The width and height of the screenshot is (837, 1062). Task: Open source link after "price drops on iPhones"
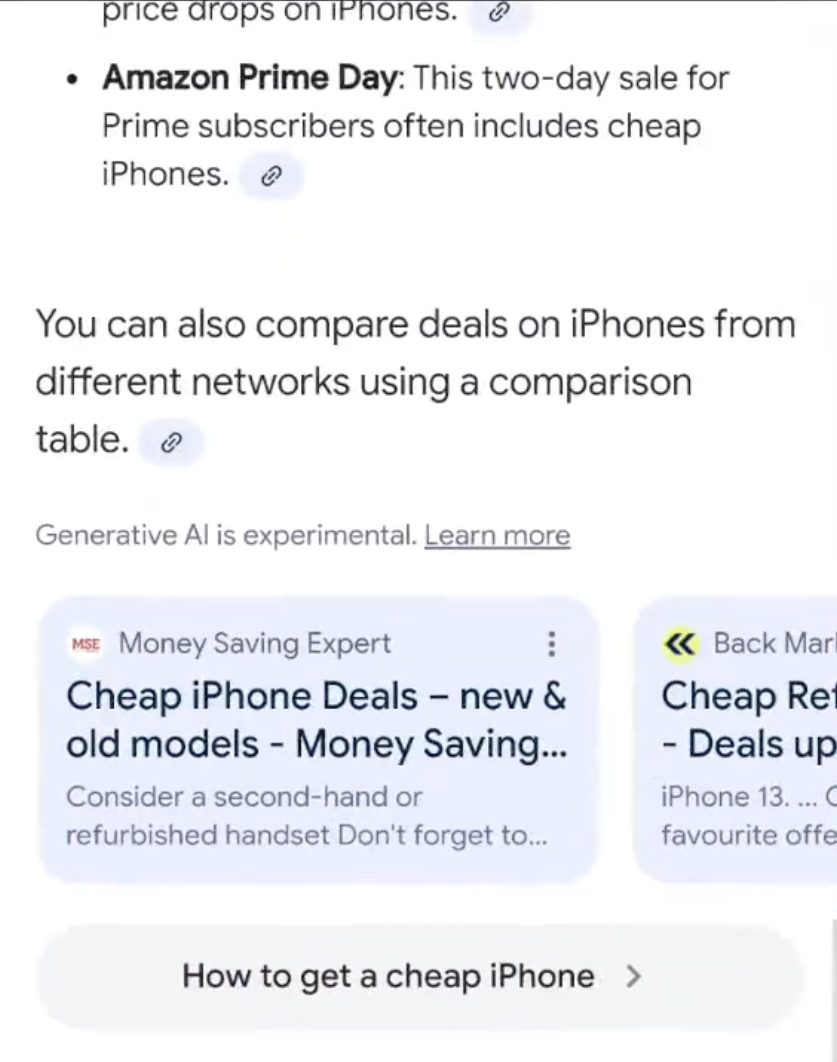499,13
